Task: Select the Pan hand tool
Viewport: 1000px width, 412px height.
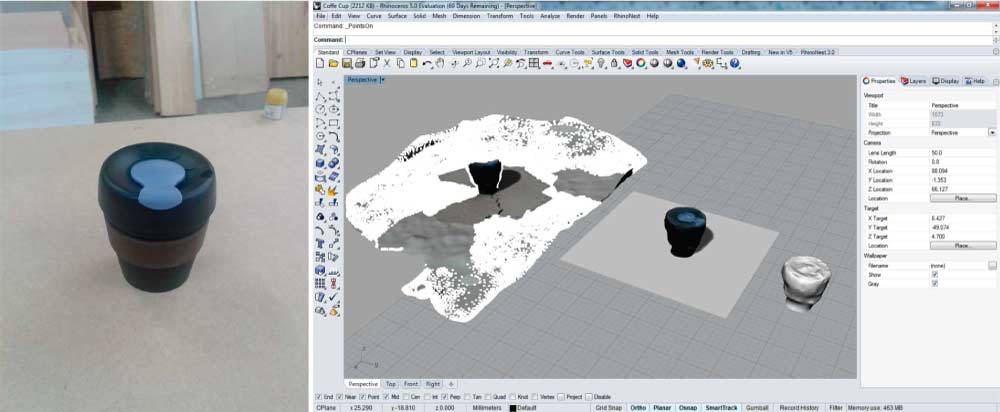Action: point(439,64)
